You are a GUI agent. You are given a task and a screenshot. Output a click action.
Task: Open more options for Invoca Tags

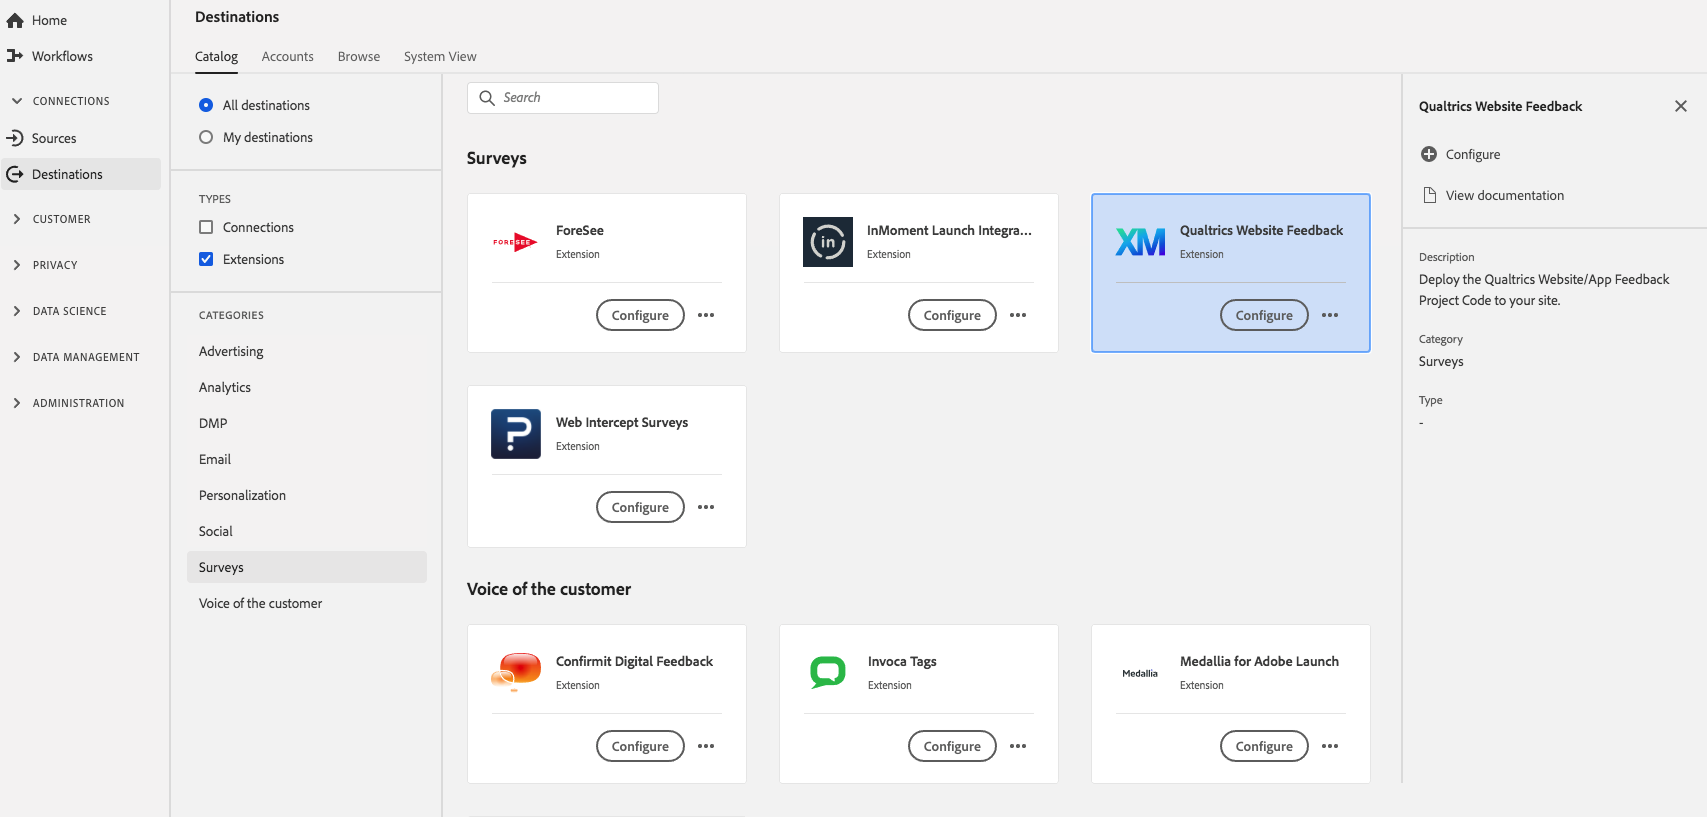point(1018,746)
